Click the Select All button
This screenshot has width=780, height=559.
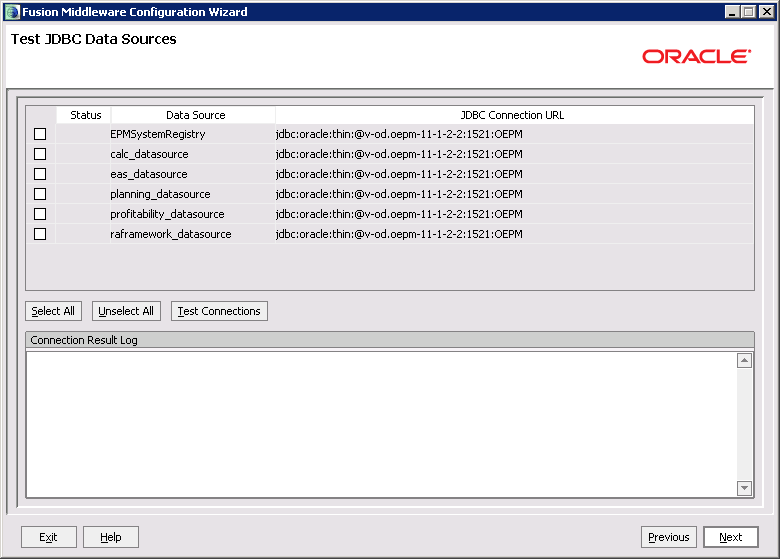[x=53, y=311]
